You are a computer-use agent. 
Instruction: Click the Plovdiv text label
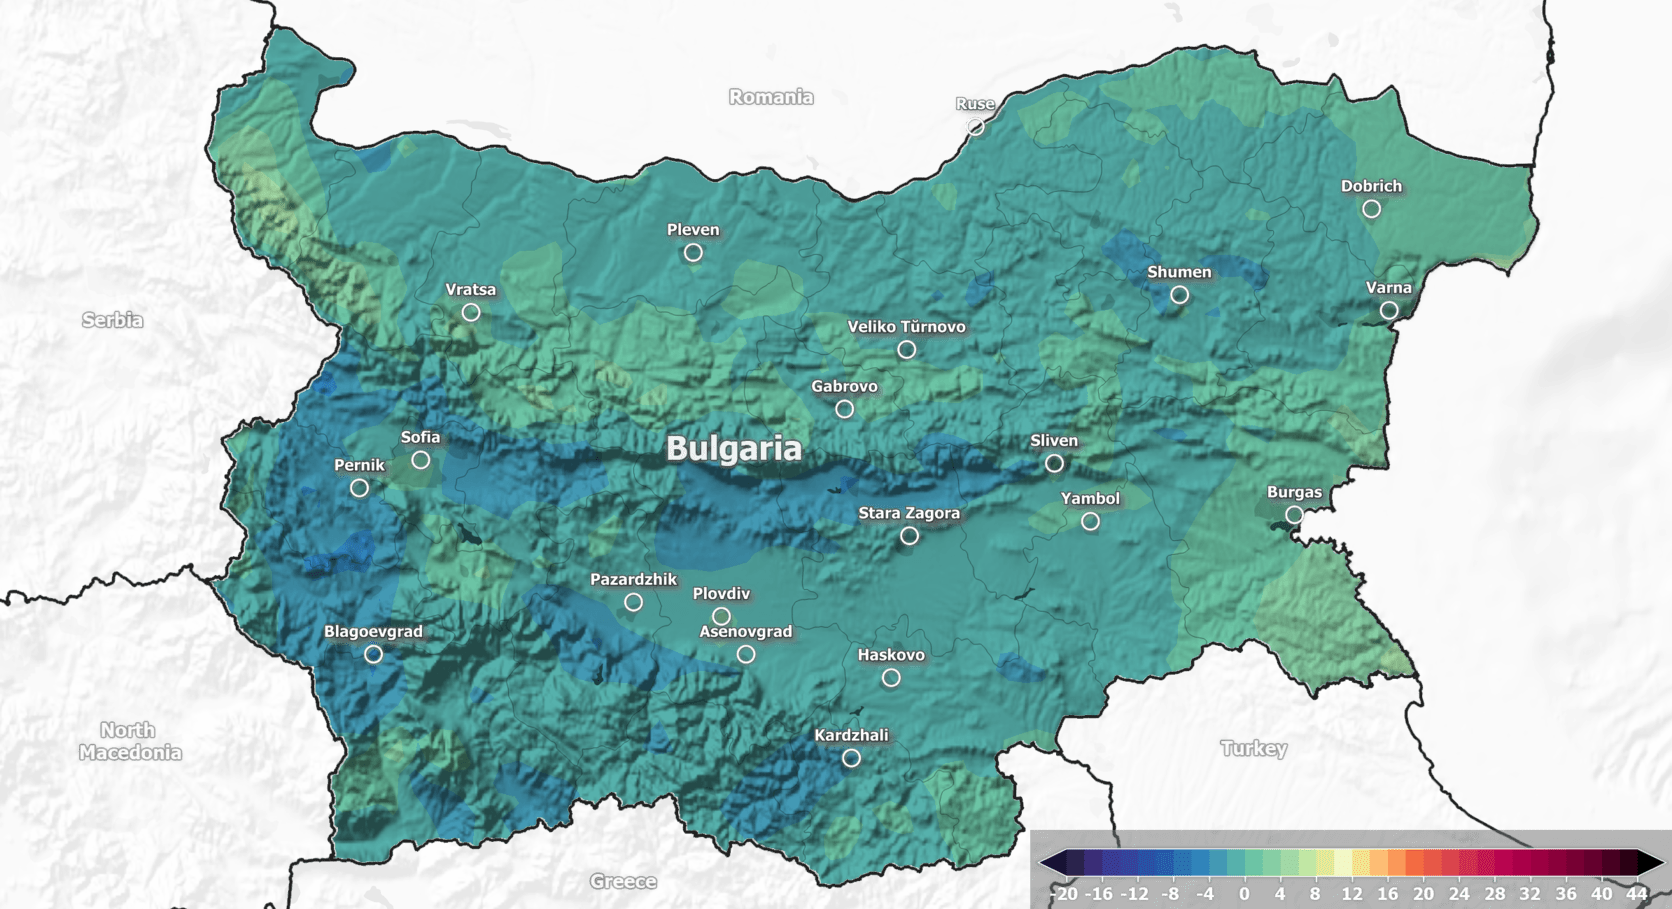tap(721, 593)
